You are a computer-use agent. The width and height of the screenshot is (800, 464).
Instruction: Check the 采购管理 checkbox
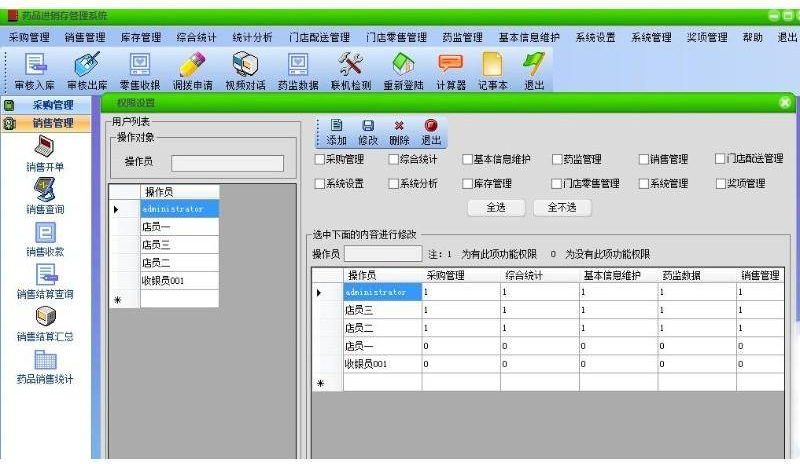point(320,159)
